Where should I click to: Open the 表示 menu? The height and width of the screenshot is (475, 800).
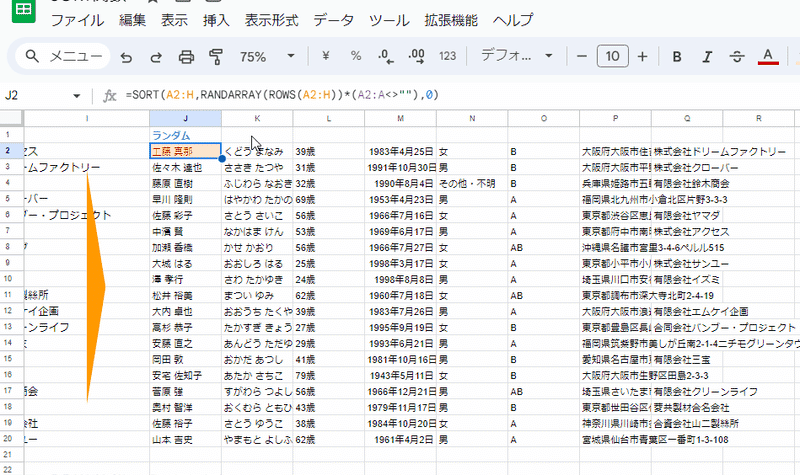[174, 20]
